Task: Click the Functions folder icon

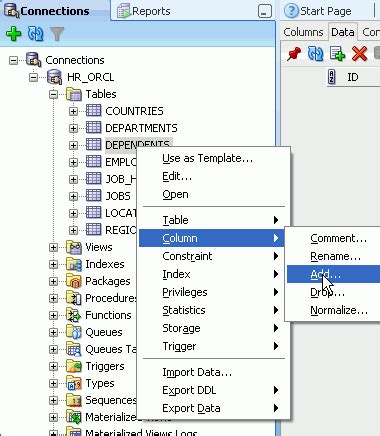Action: coord(74,315)
